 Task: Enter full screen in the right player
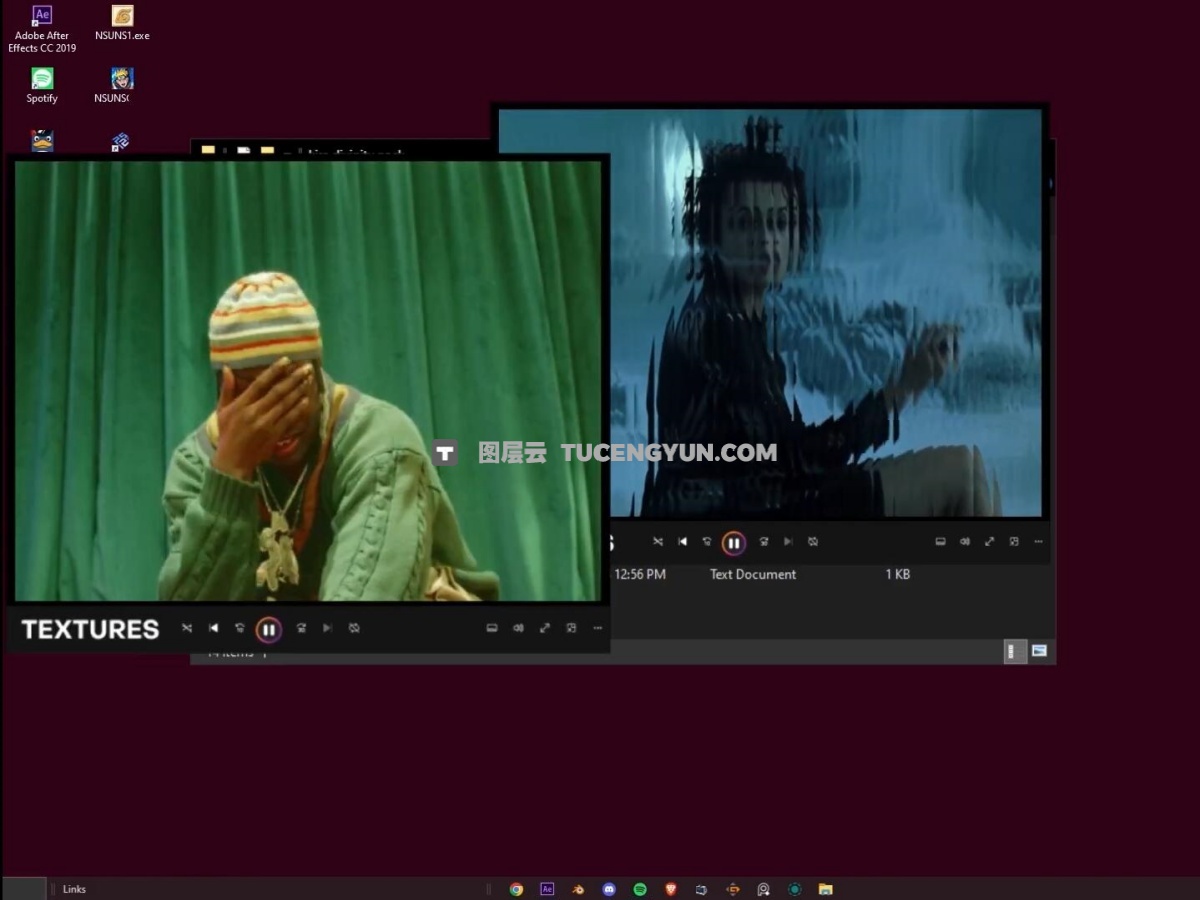pyautogui.click(x=990, y=541)
